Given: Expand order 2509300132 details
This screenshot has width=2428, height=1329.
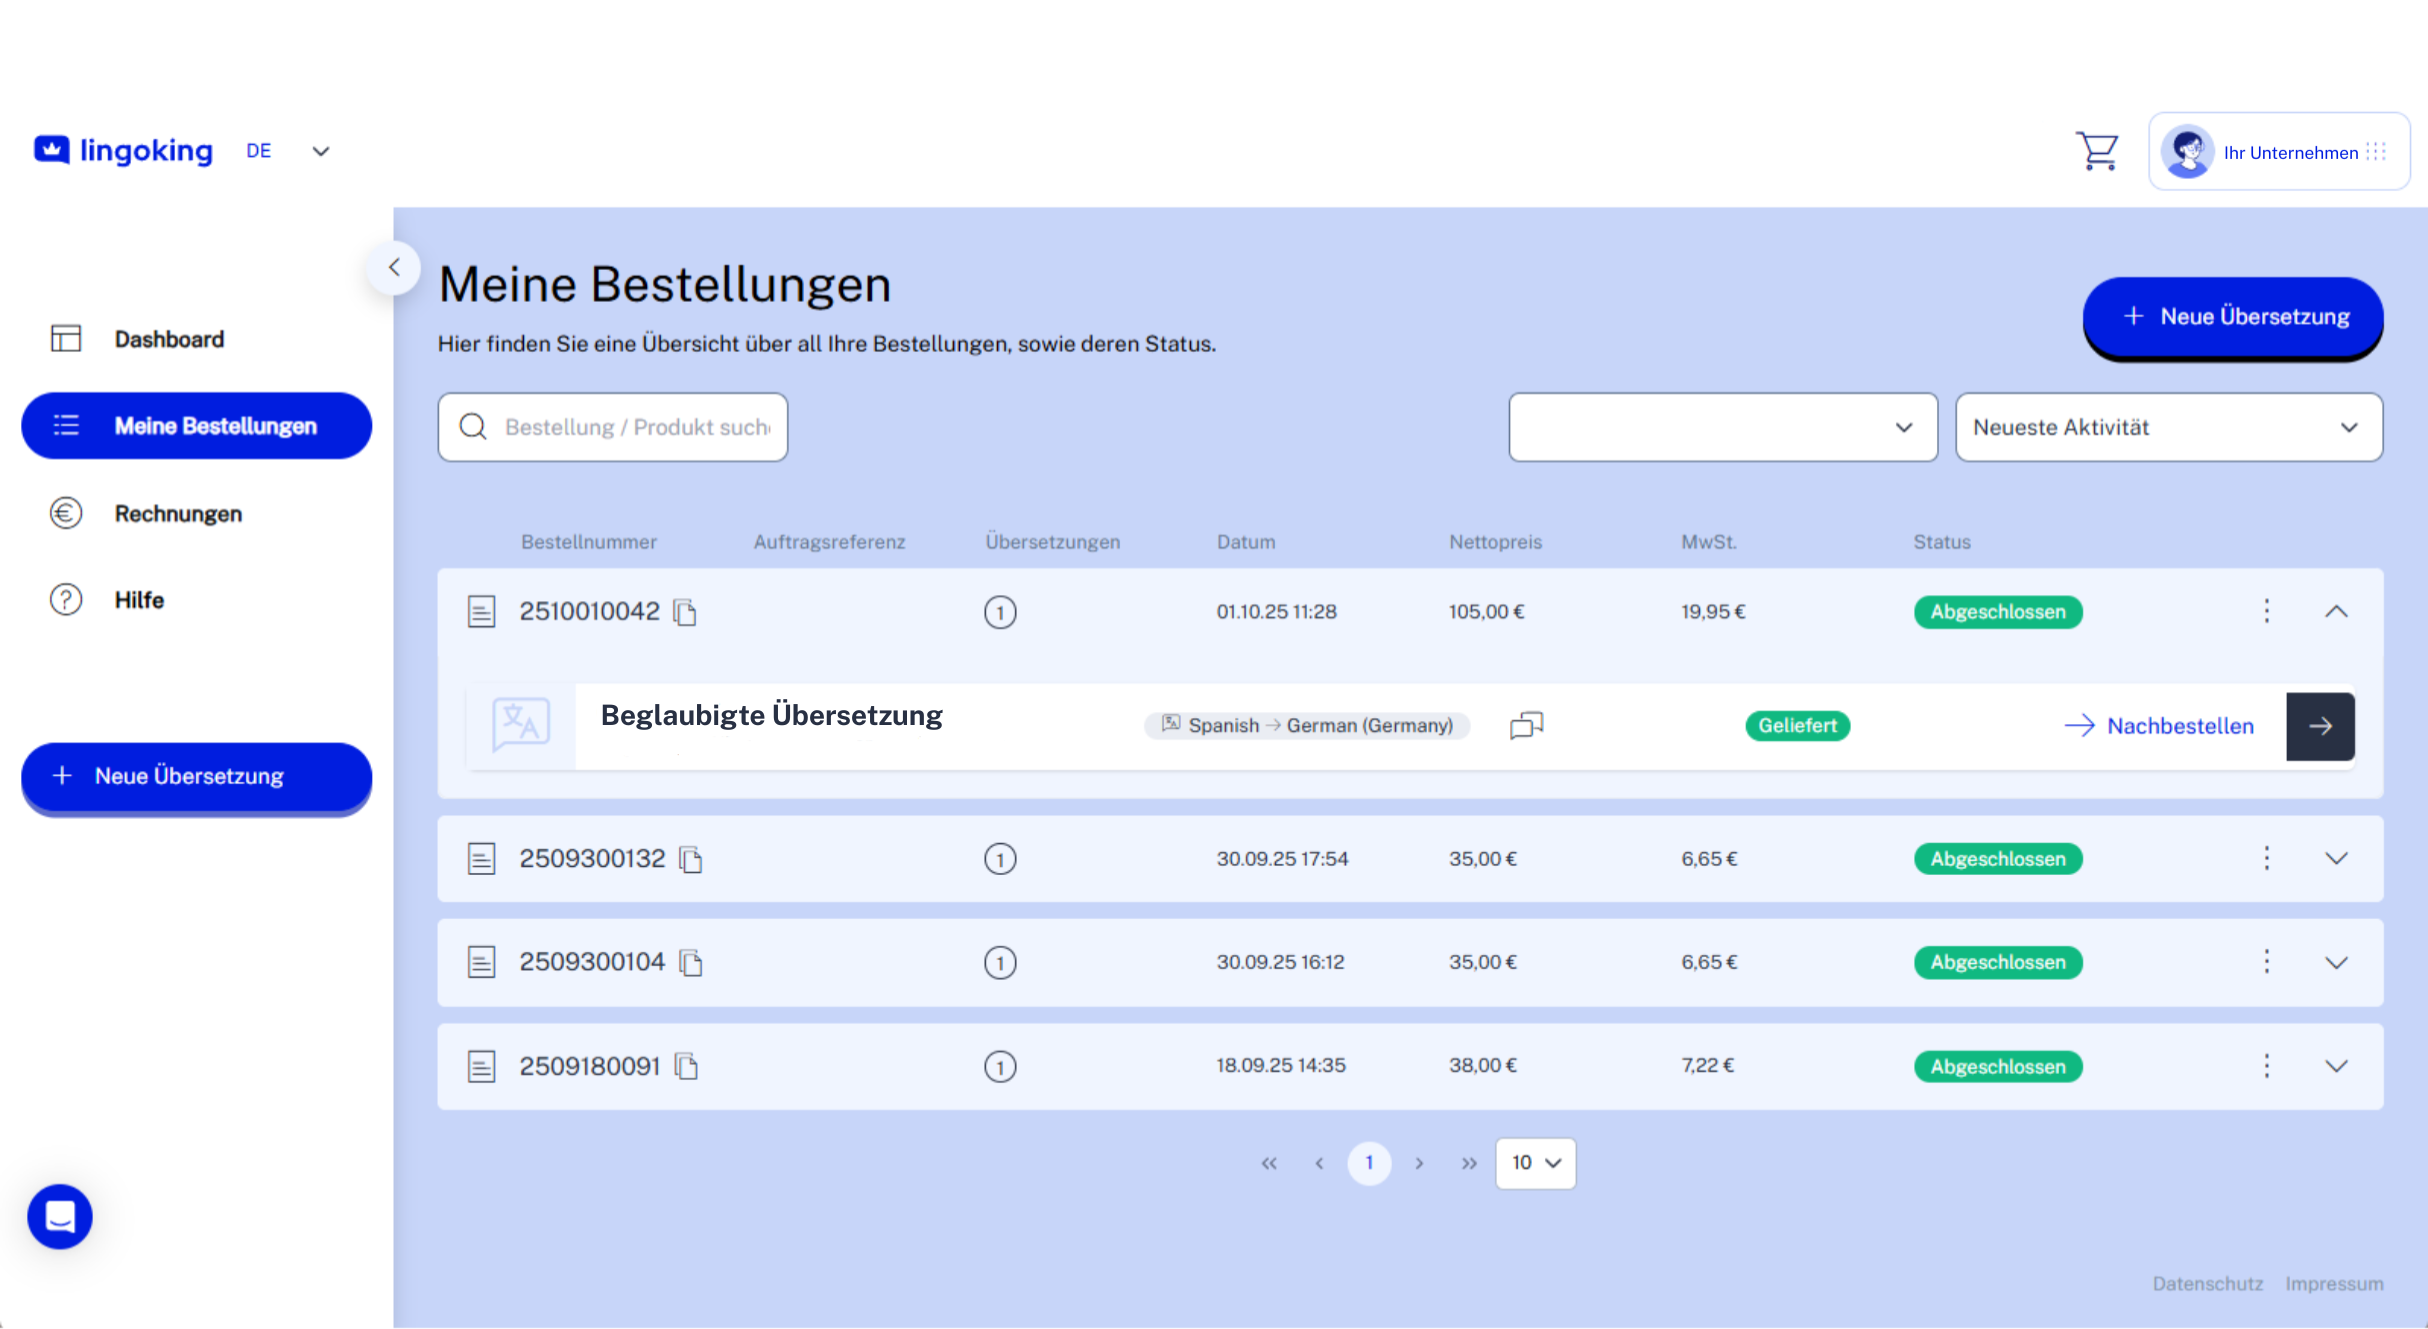Looking at the screenshot, I should click(2335, 858).
